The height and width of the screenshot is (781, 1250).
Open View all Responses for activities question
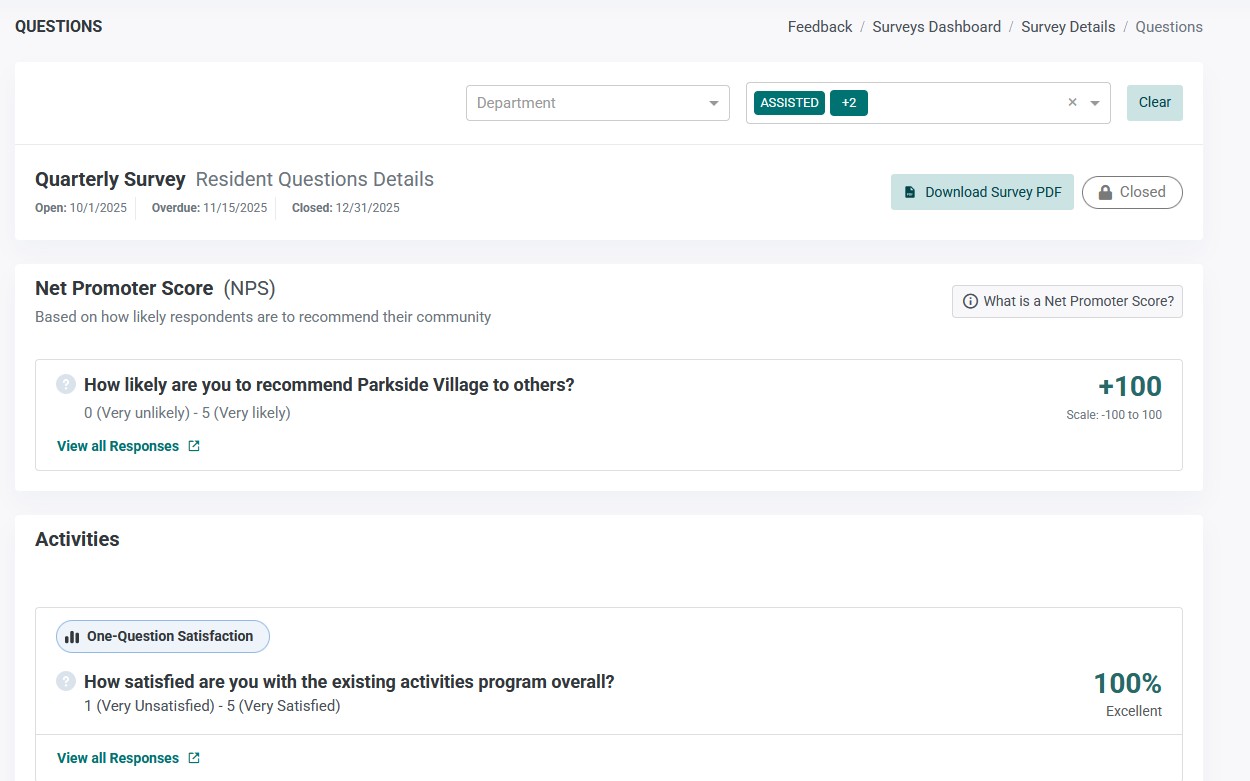[x=118, y=758]
